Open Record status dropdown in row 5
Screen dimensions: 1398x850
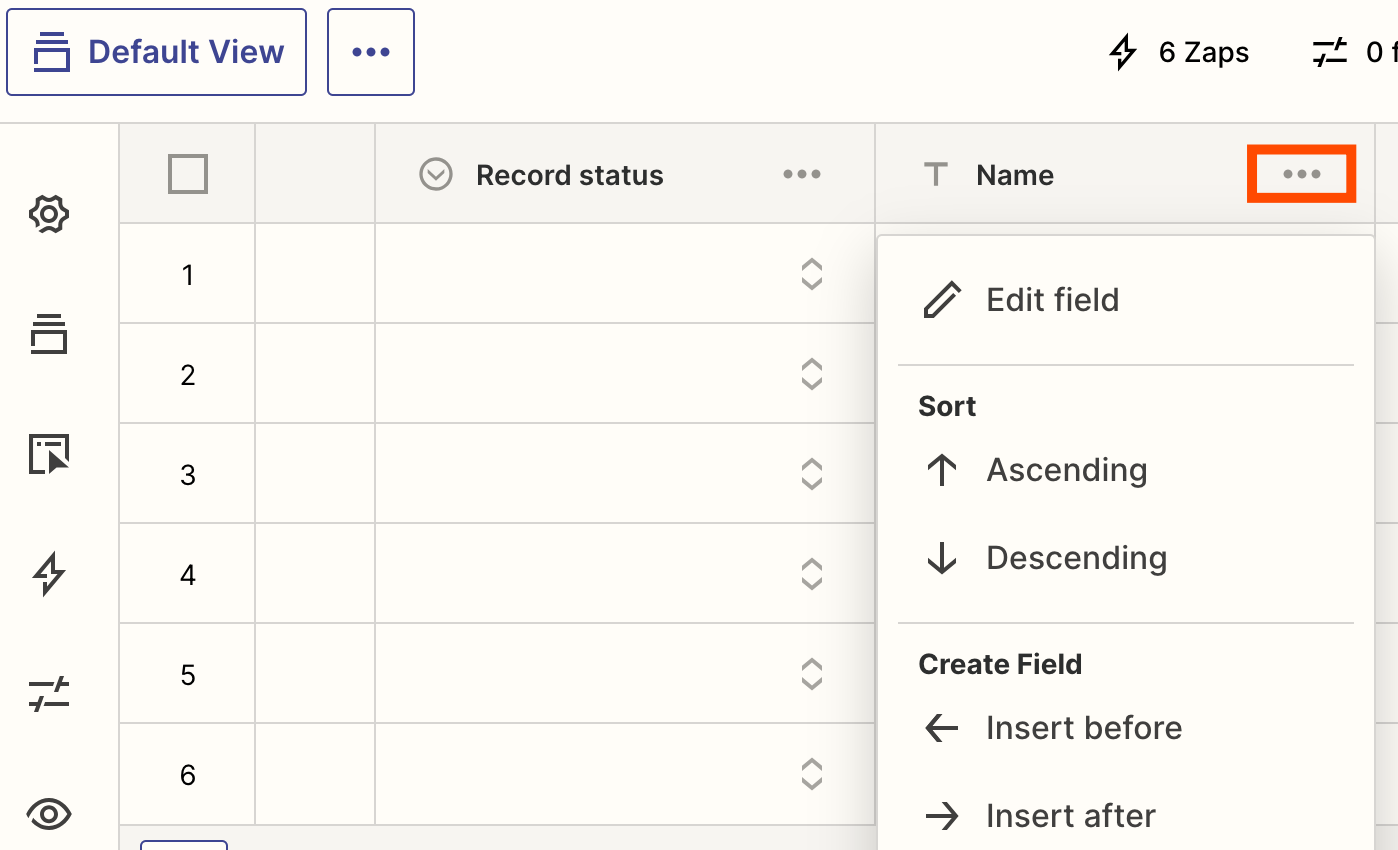pos(812,674)
